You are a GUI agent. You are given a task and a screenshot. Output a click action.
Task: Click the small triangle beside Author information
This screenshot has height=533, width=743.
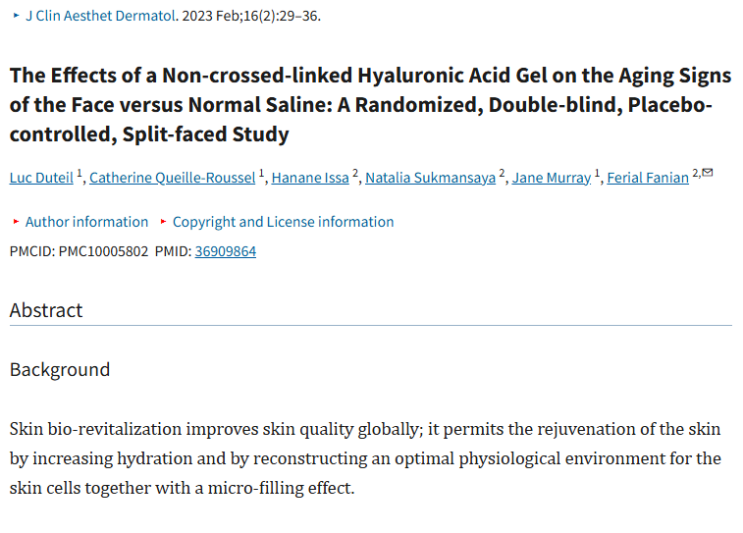click(15, 222)
